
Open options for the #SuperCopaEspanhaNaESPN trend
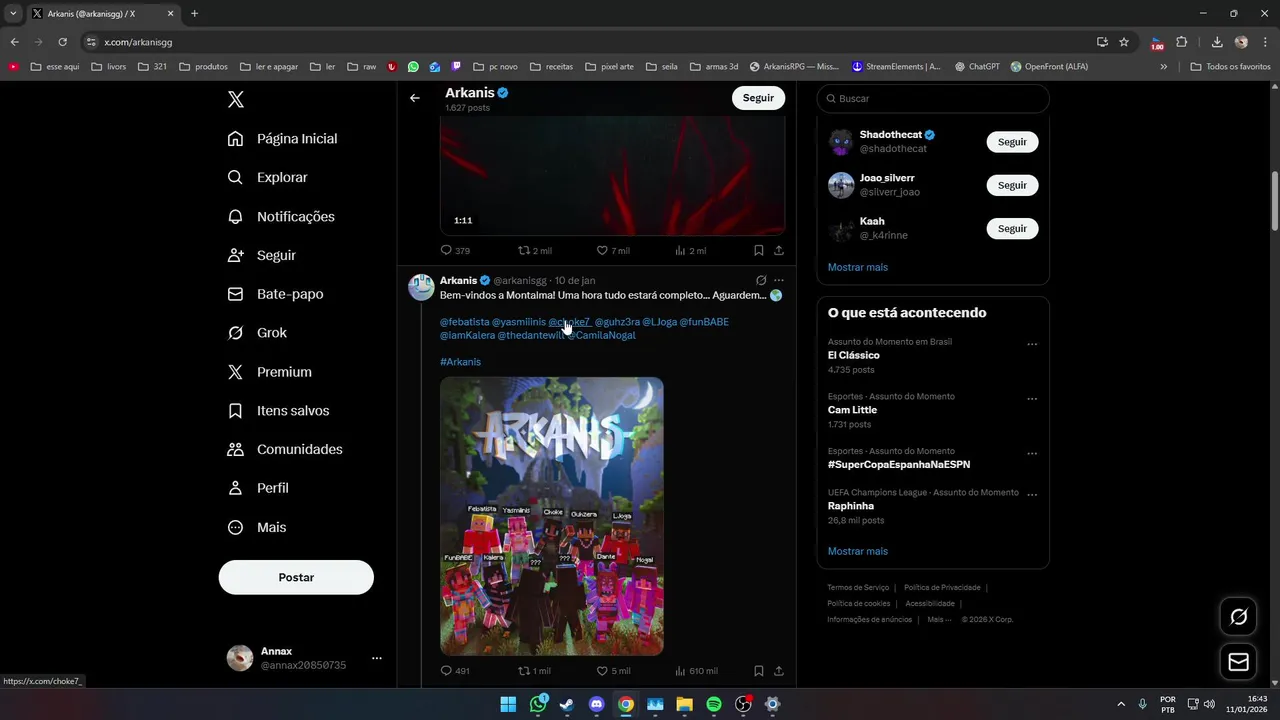(x=1032, y=453)
